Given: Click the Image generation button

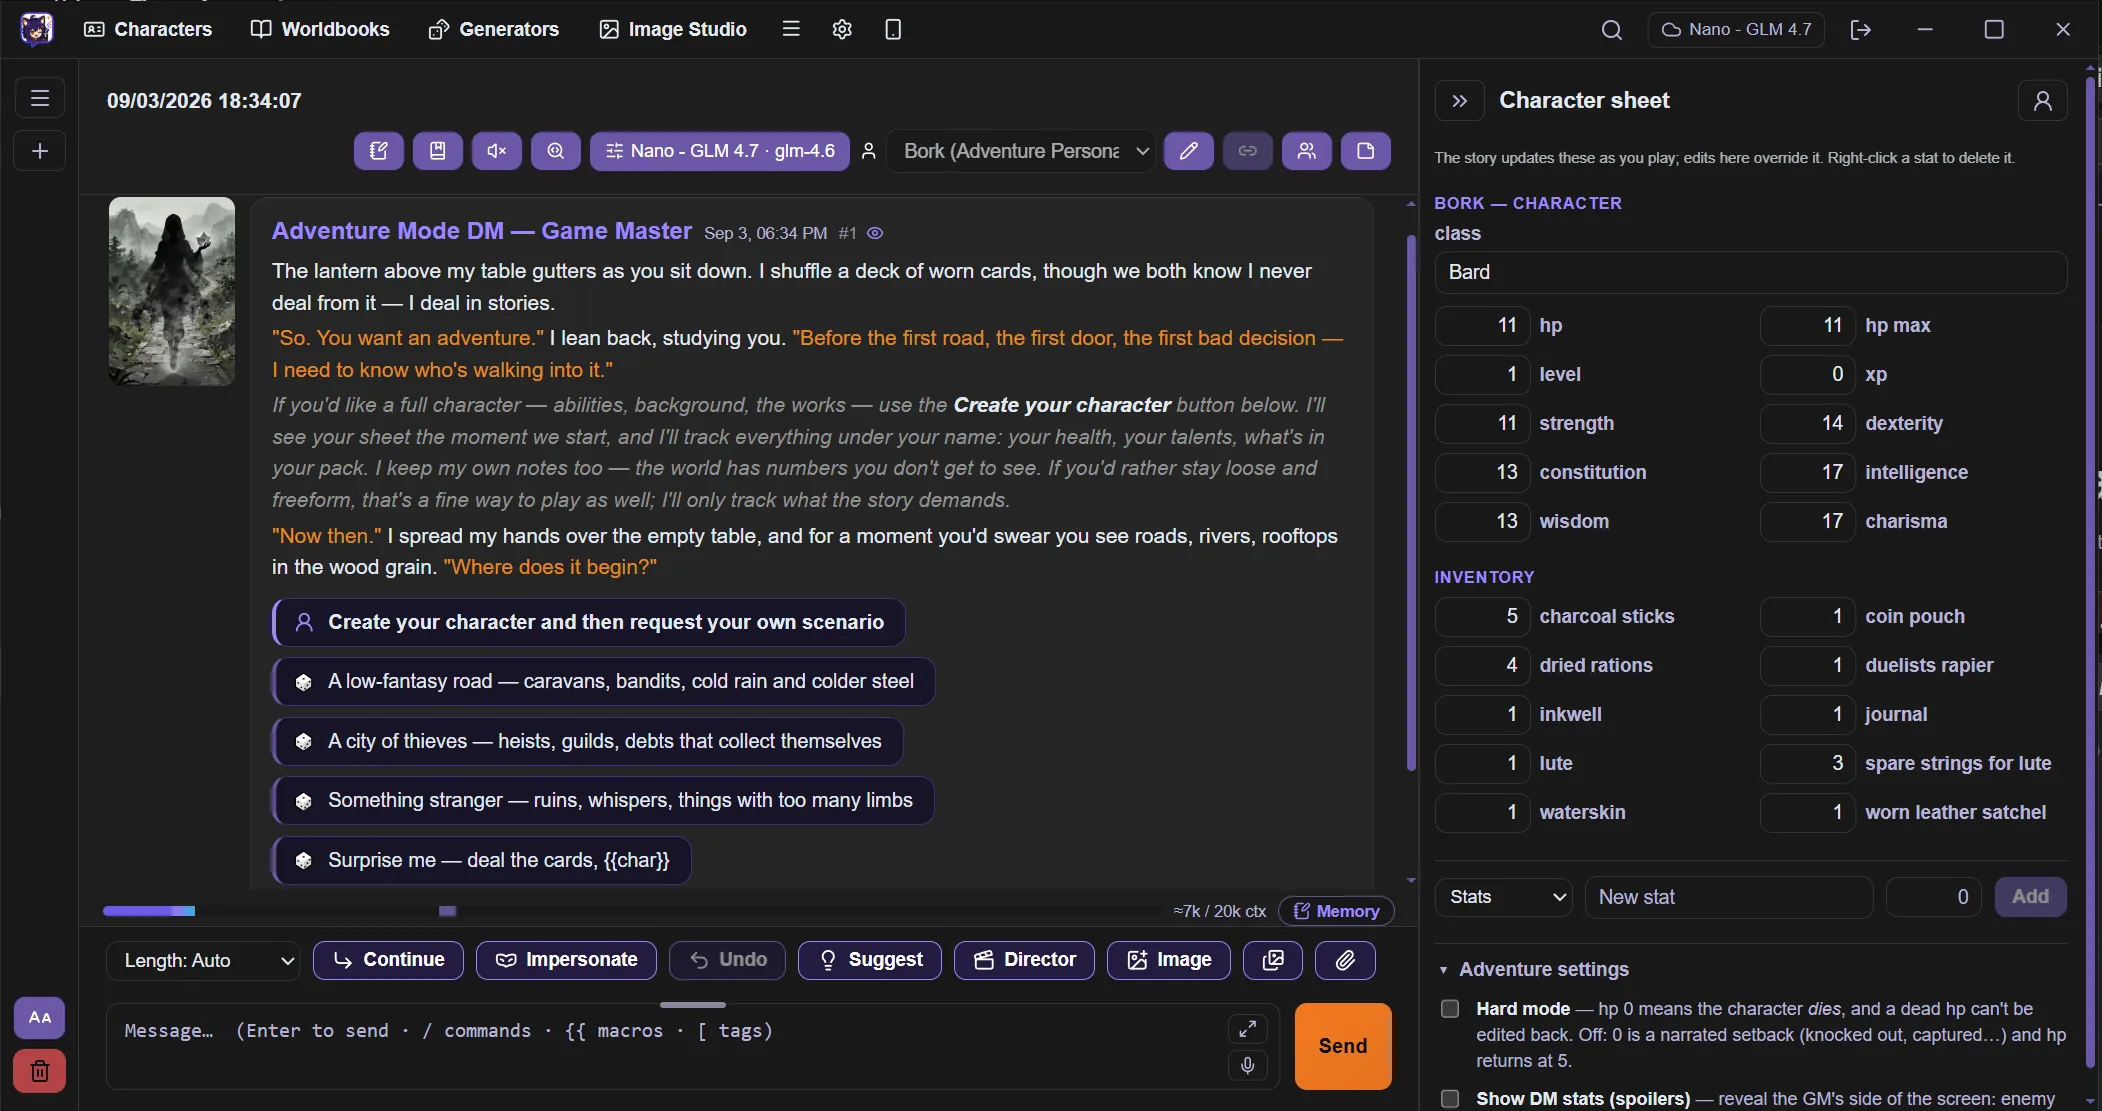Looking at the screenshot, I should [1168, 960].
